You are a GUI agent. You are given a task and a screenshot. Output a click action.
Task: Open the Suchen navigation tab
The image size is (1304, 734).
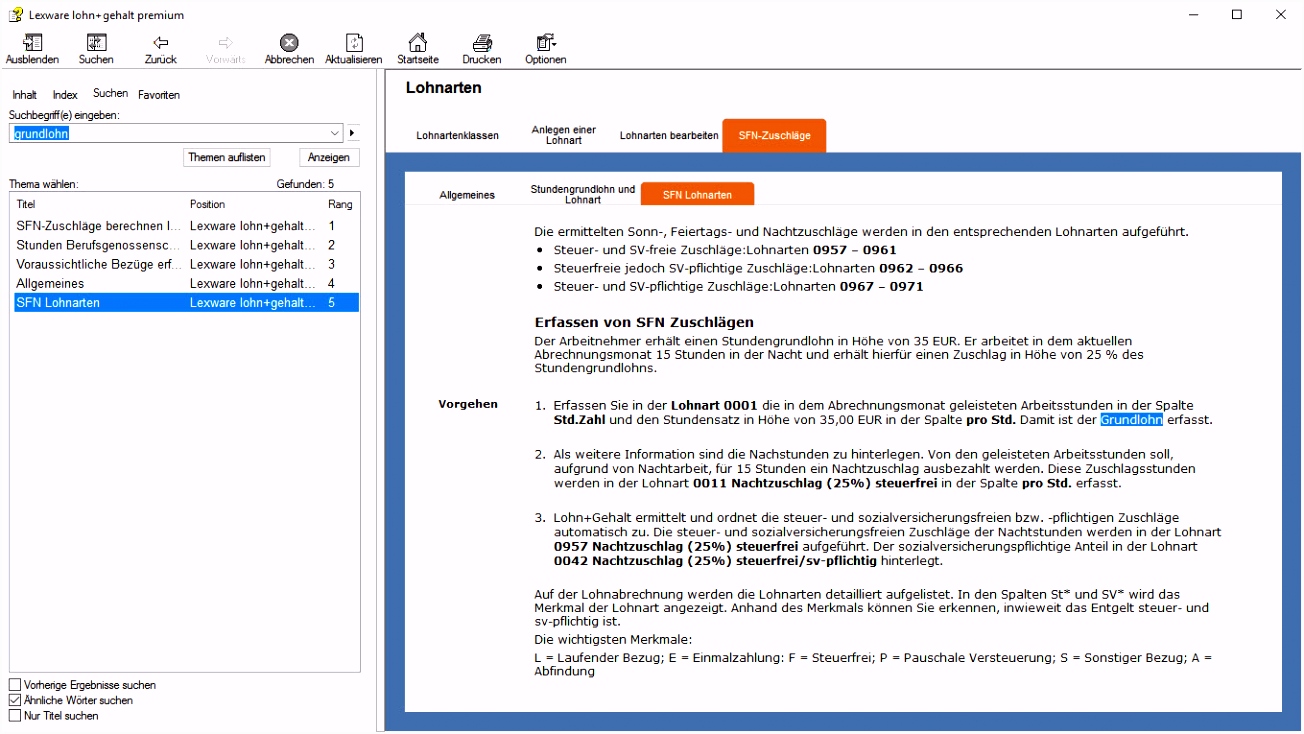(110, 93)
